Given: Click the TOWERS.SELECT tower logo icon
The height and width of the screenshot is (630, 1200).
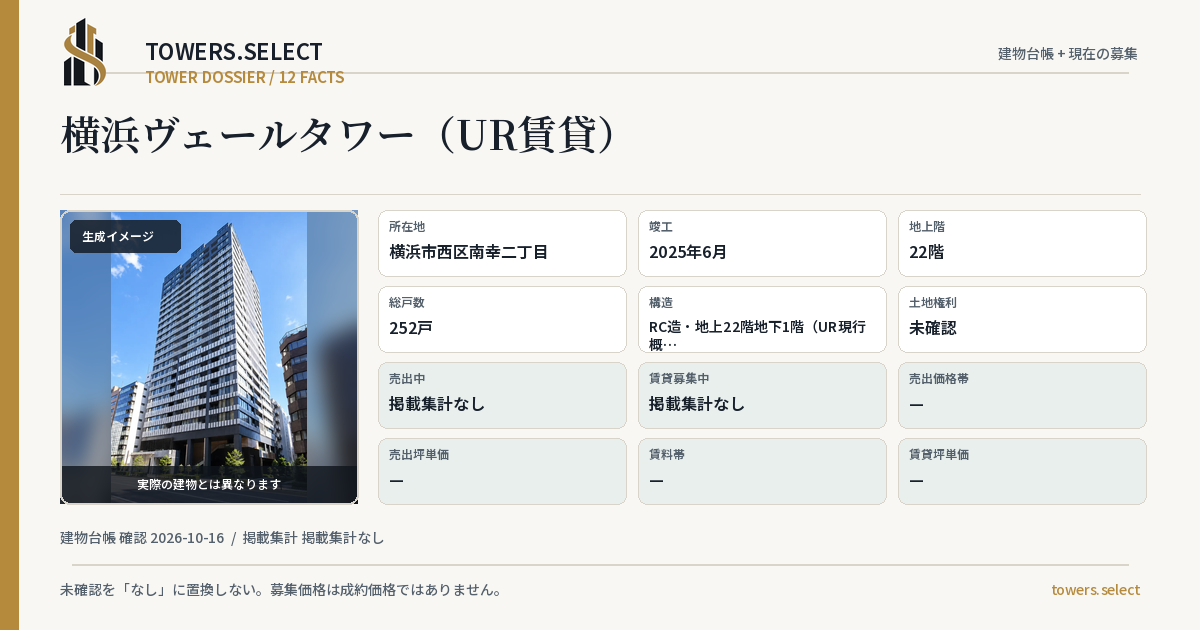Looking at the screenshot, I should click(85, 52).
